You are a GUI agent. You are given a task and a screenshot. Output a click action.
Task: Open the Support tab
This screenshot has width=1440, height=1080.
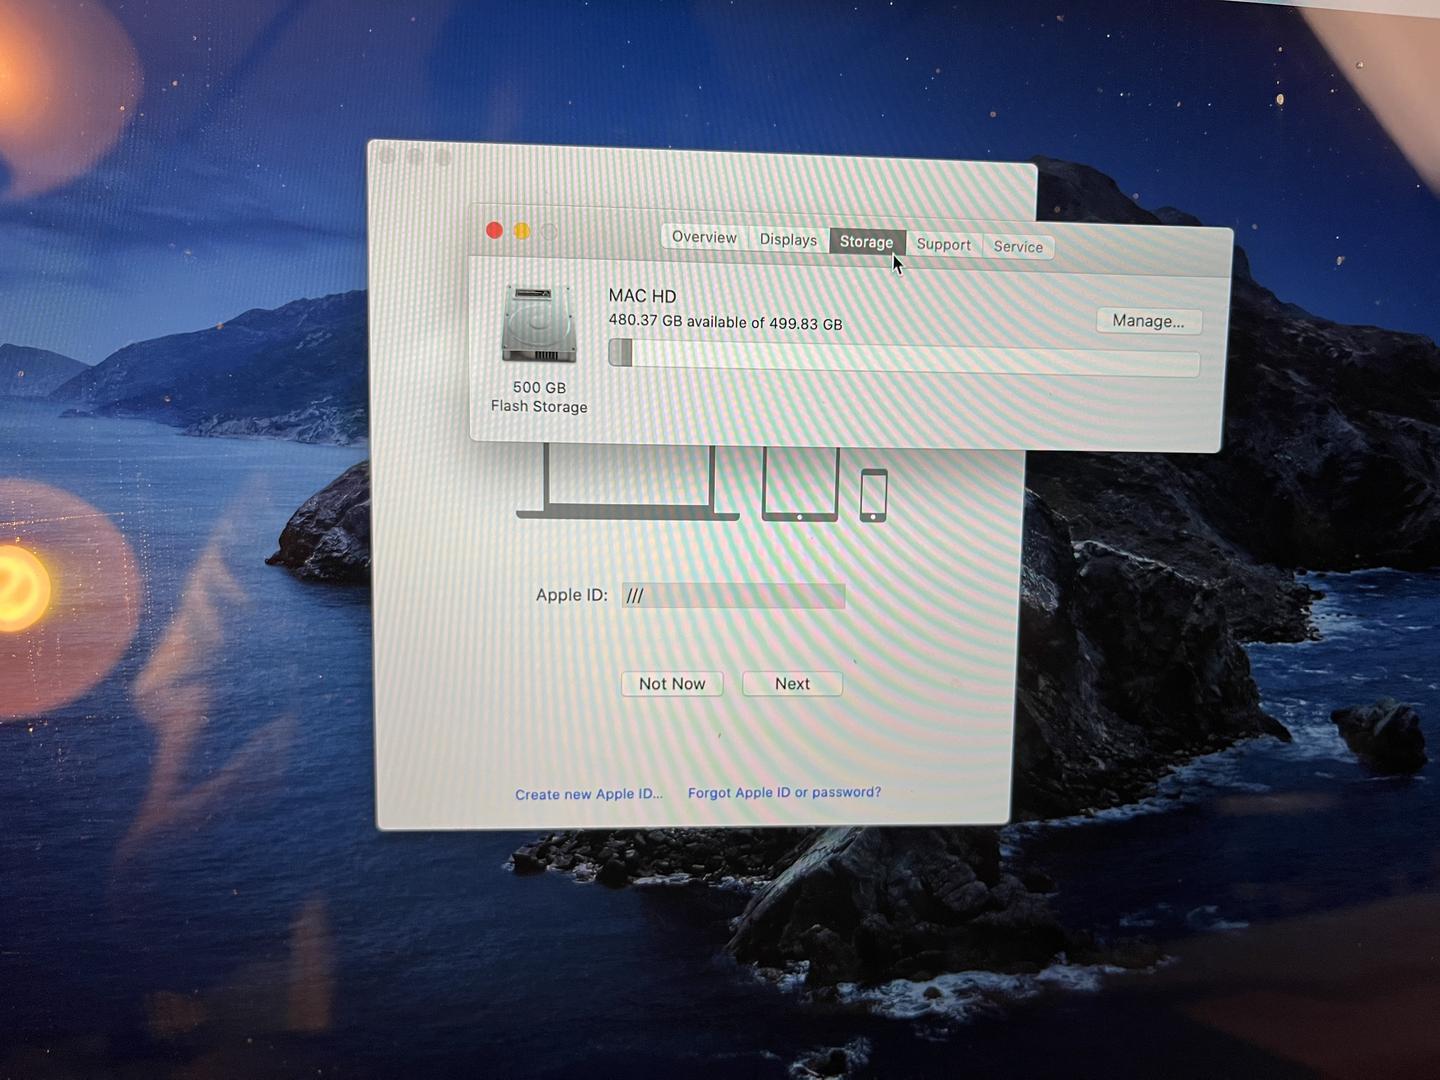(x=943, y=245)
